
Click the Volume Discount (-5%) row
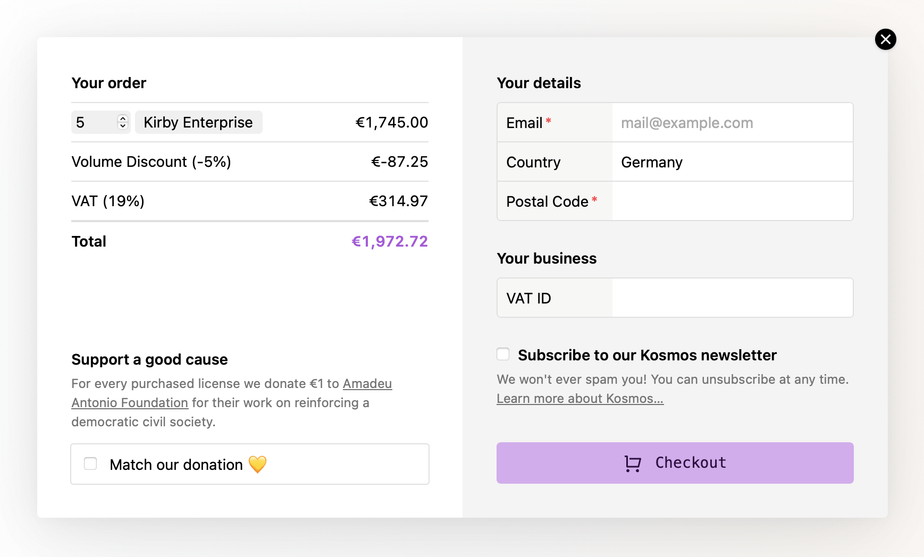tap(151, 162)
